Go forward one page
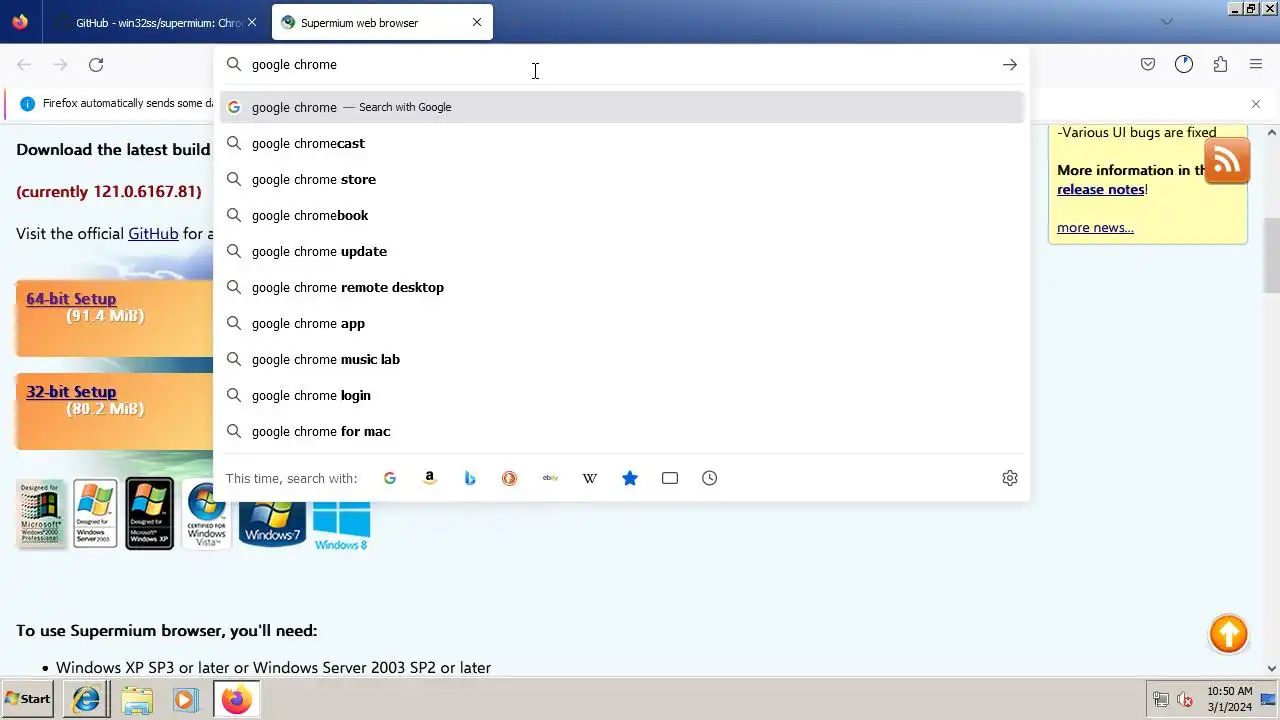Screen dimensions: 1280x720 coord(60,64)
